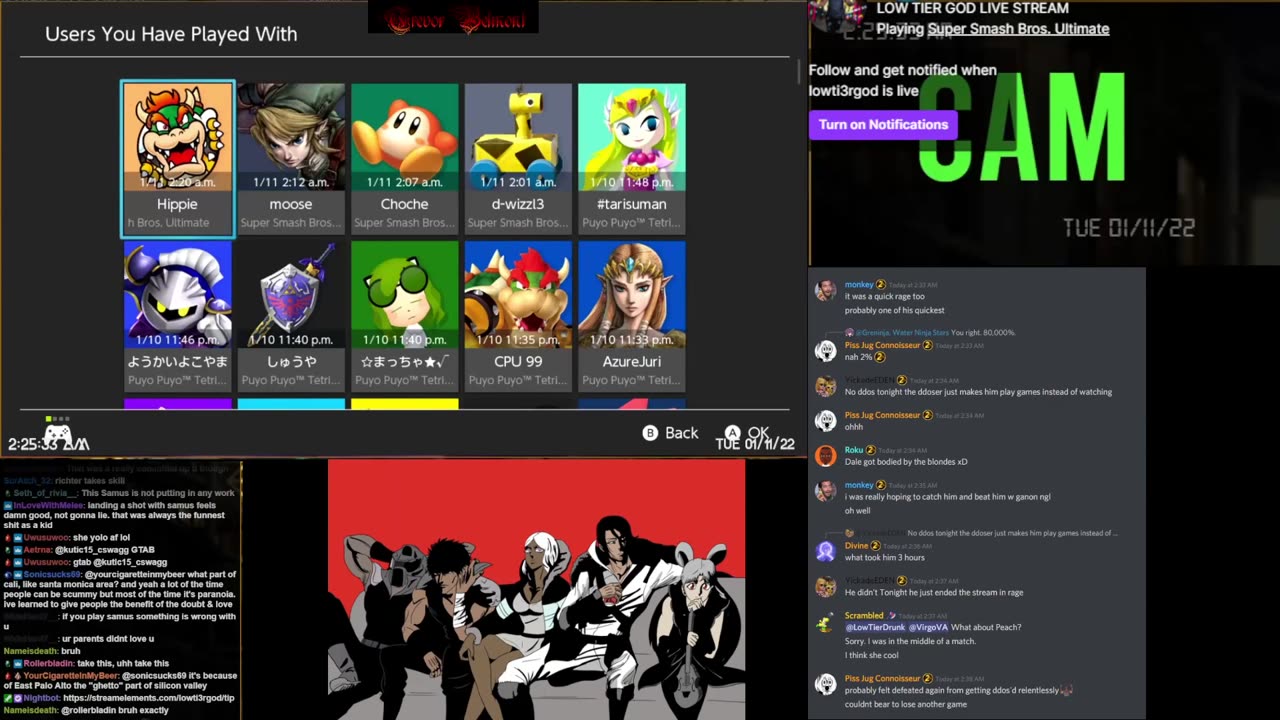
Task: Click the anime group artwork below the game
Action: (537, 590)
